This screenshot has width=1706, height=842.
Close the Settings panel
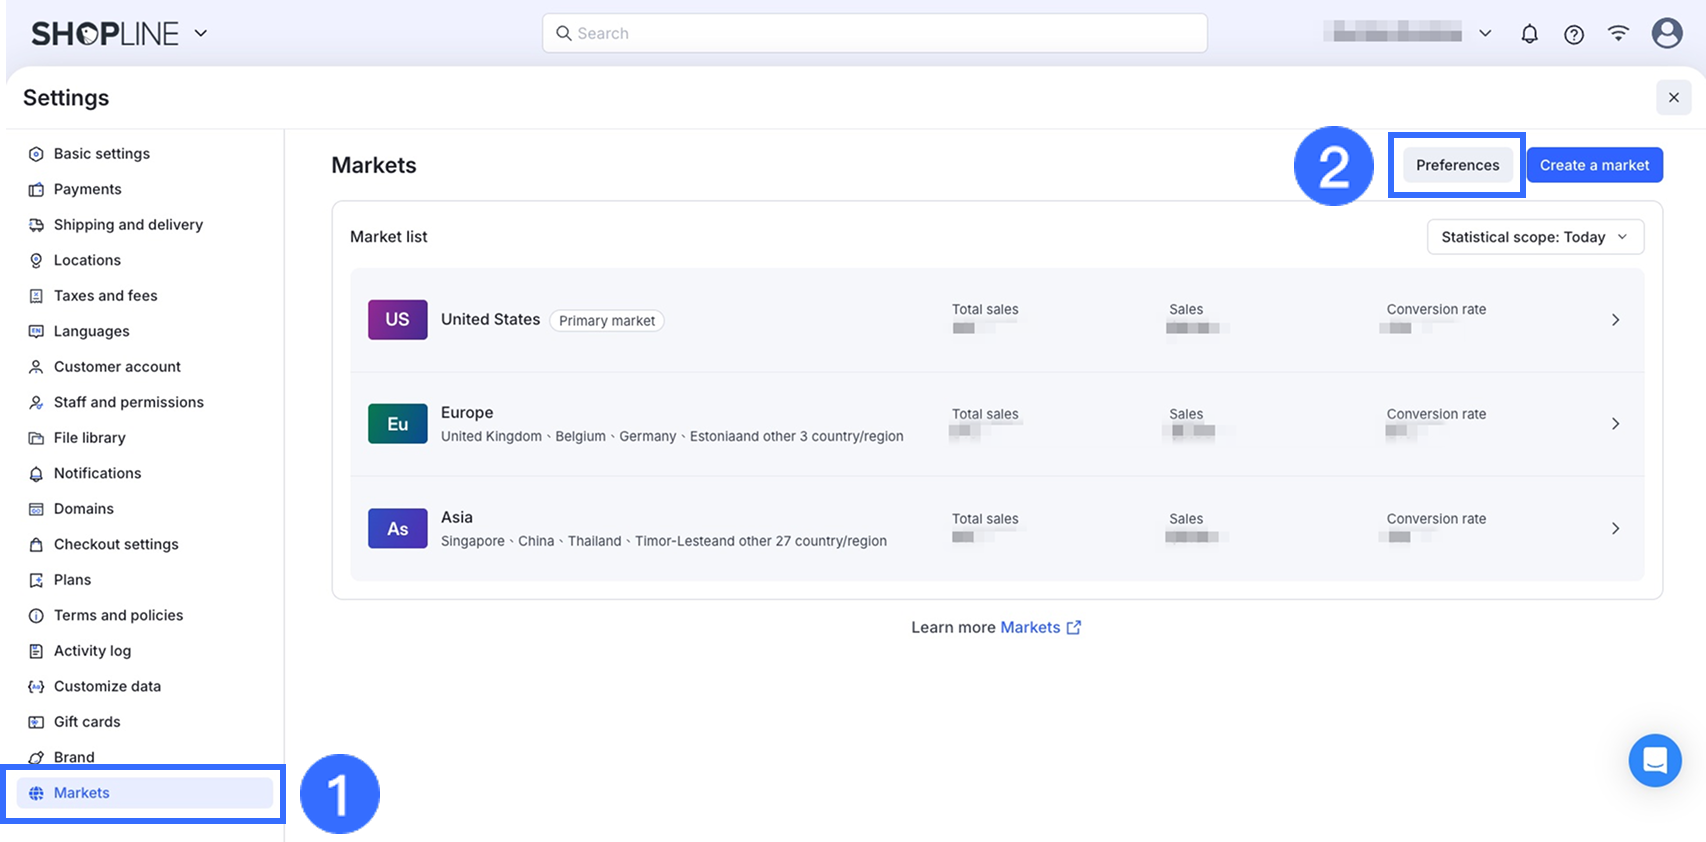click(1674, 98)
